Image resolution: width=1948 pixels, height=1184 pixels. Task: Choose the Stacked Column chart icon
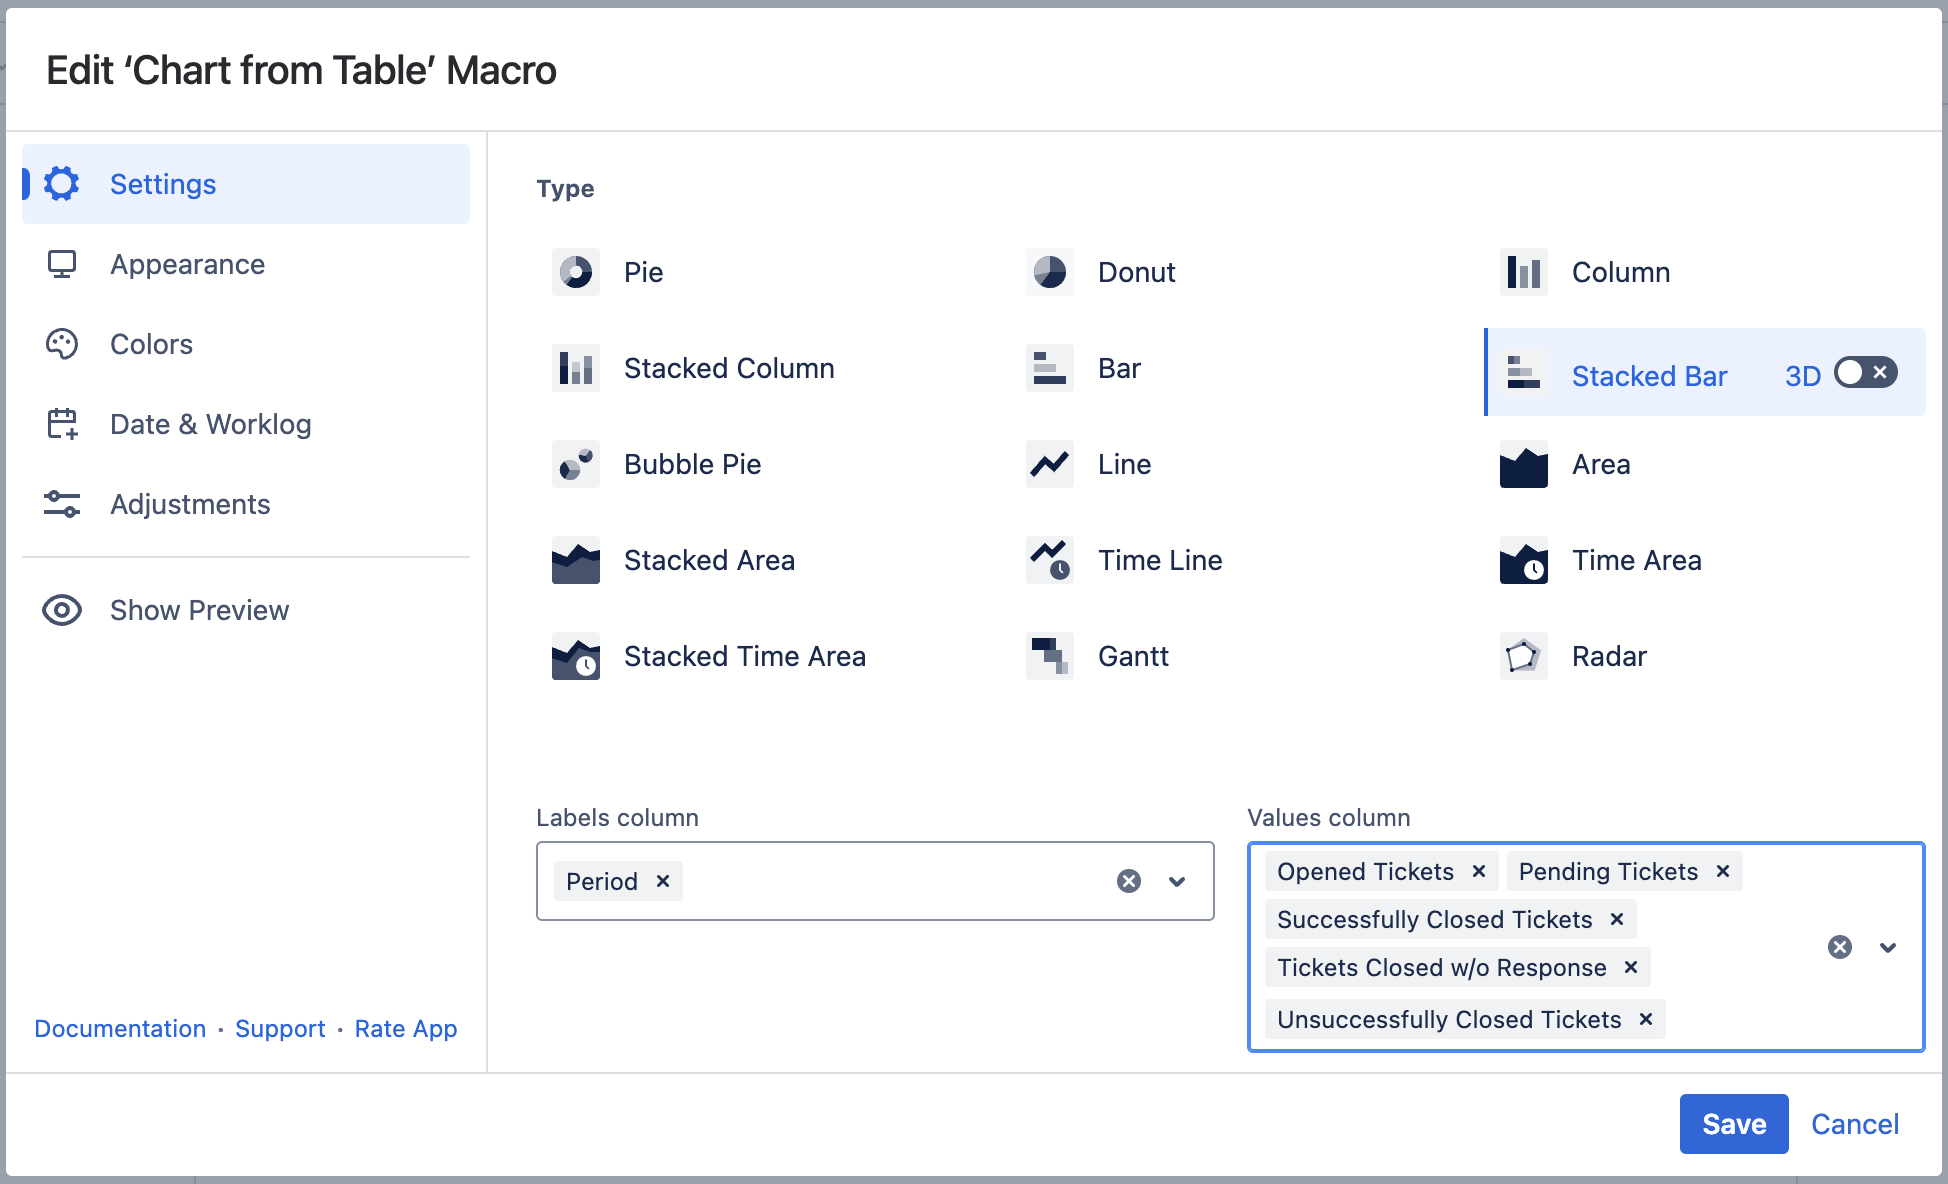[x=576, y=368]
